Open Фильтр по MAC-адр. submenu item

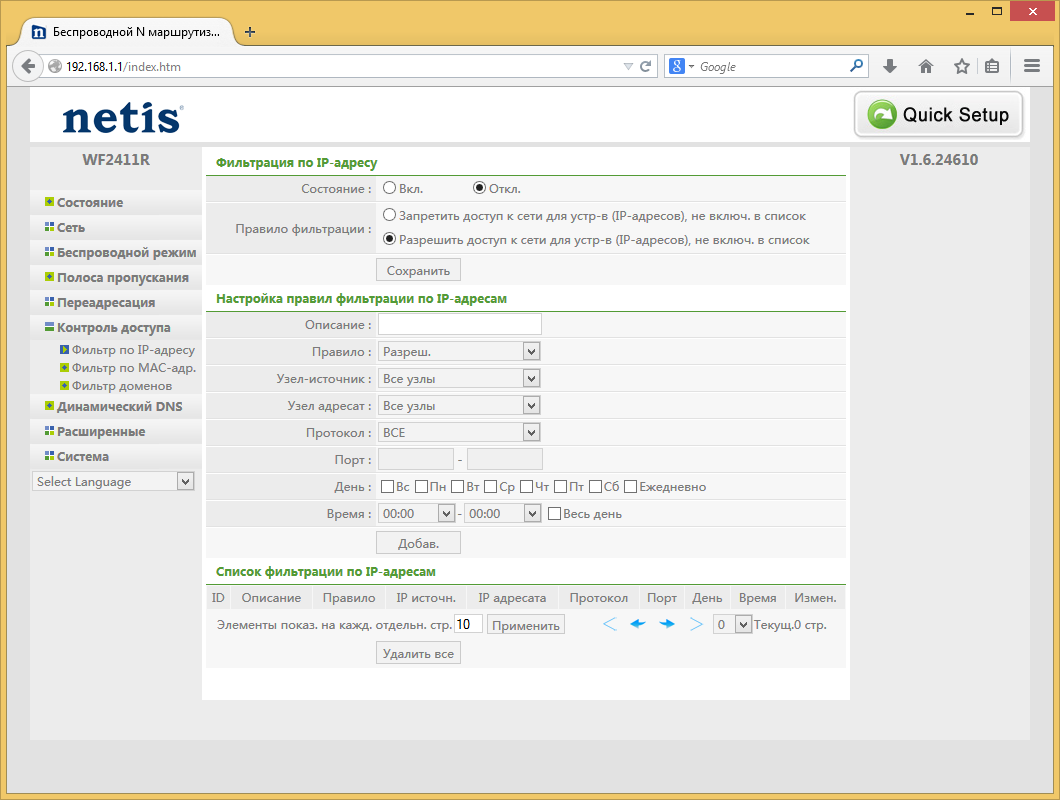(x=134, y=368)
